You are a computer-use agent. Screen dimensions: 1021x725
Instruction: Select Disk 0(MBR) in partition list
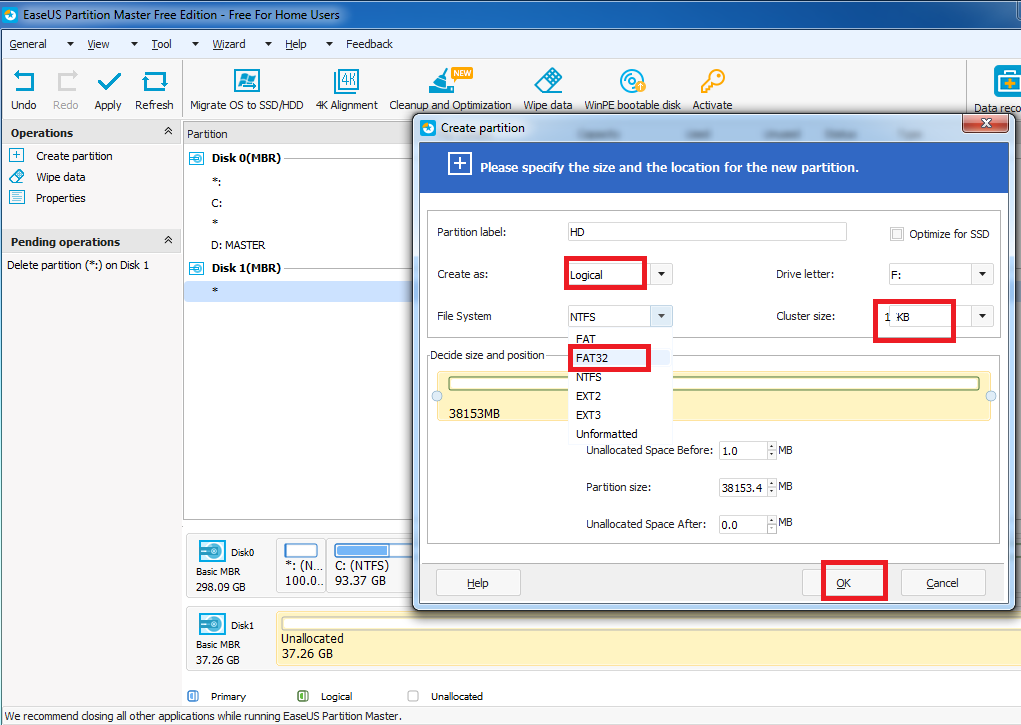click(246, 158)
